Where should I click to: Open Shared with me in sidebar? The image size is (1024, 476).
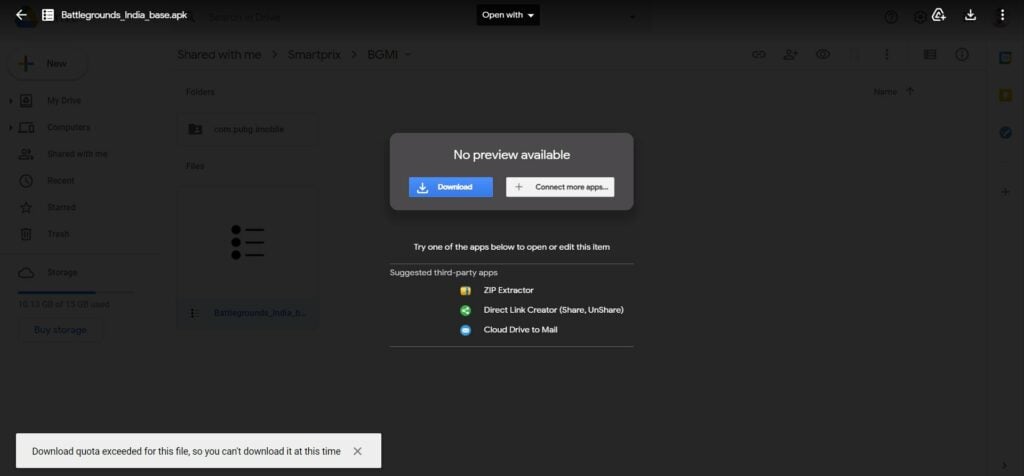[77, 154]
